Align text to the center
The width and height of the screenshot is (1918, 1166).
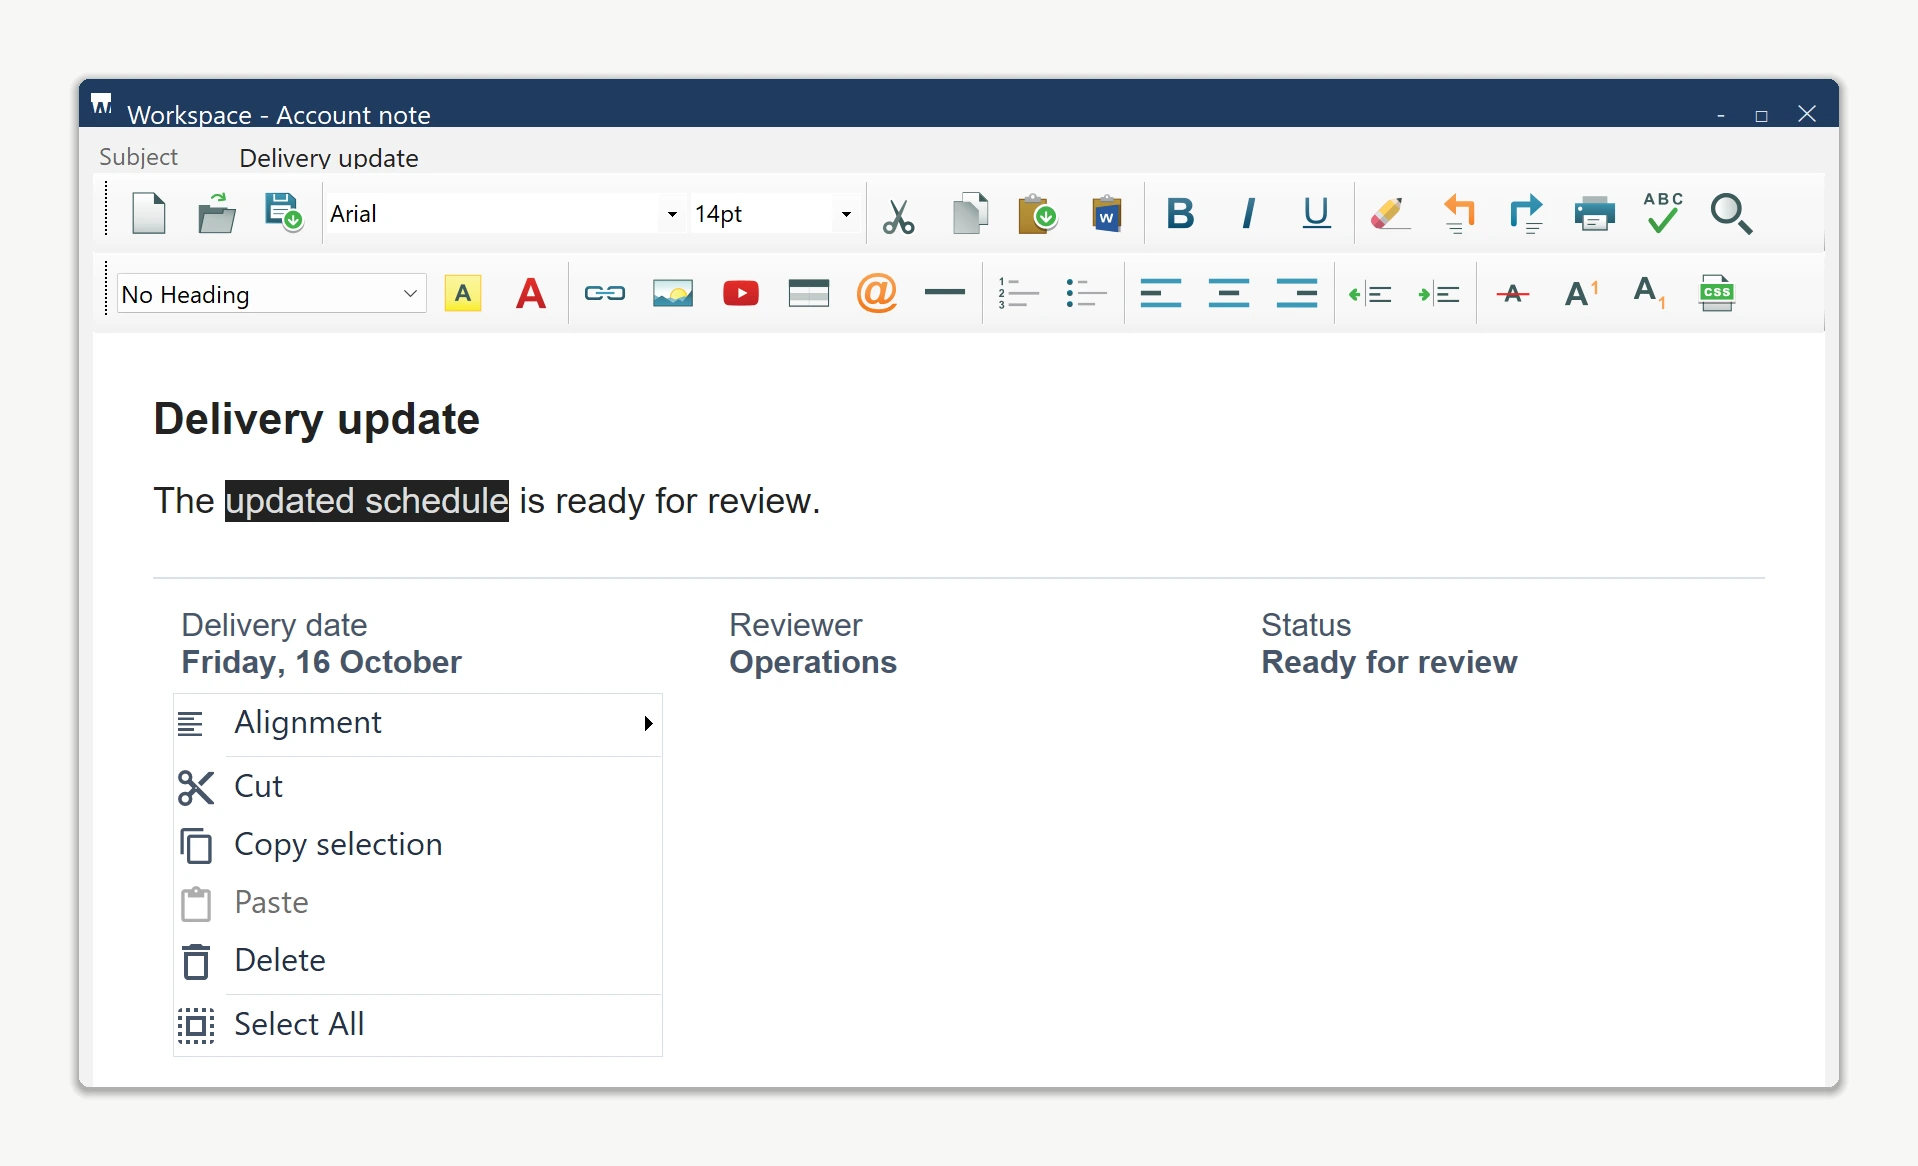click(1228, 293)
